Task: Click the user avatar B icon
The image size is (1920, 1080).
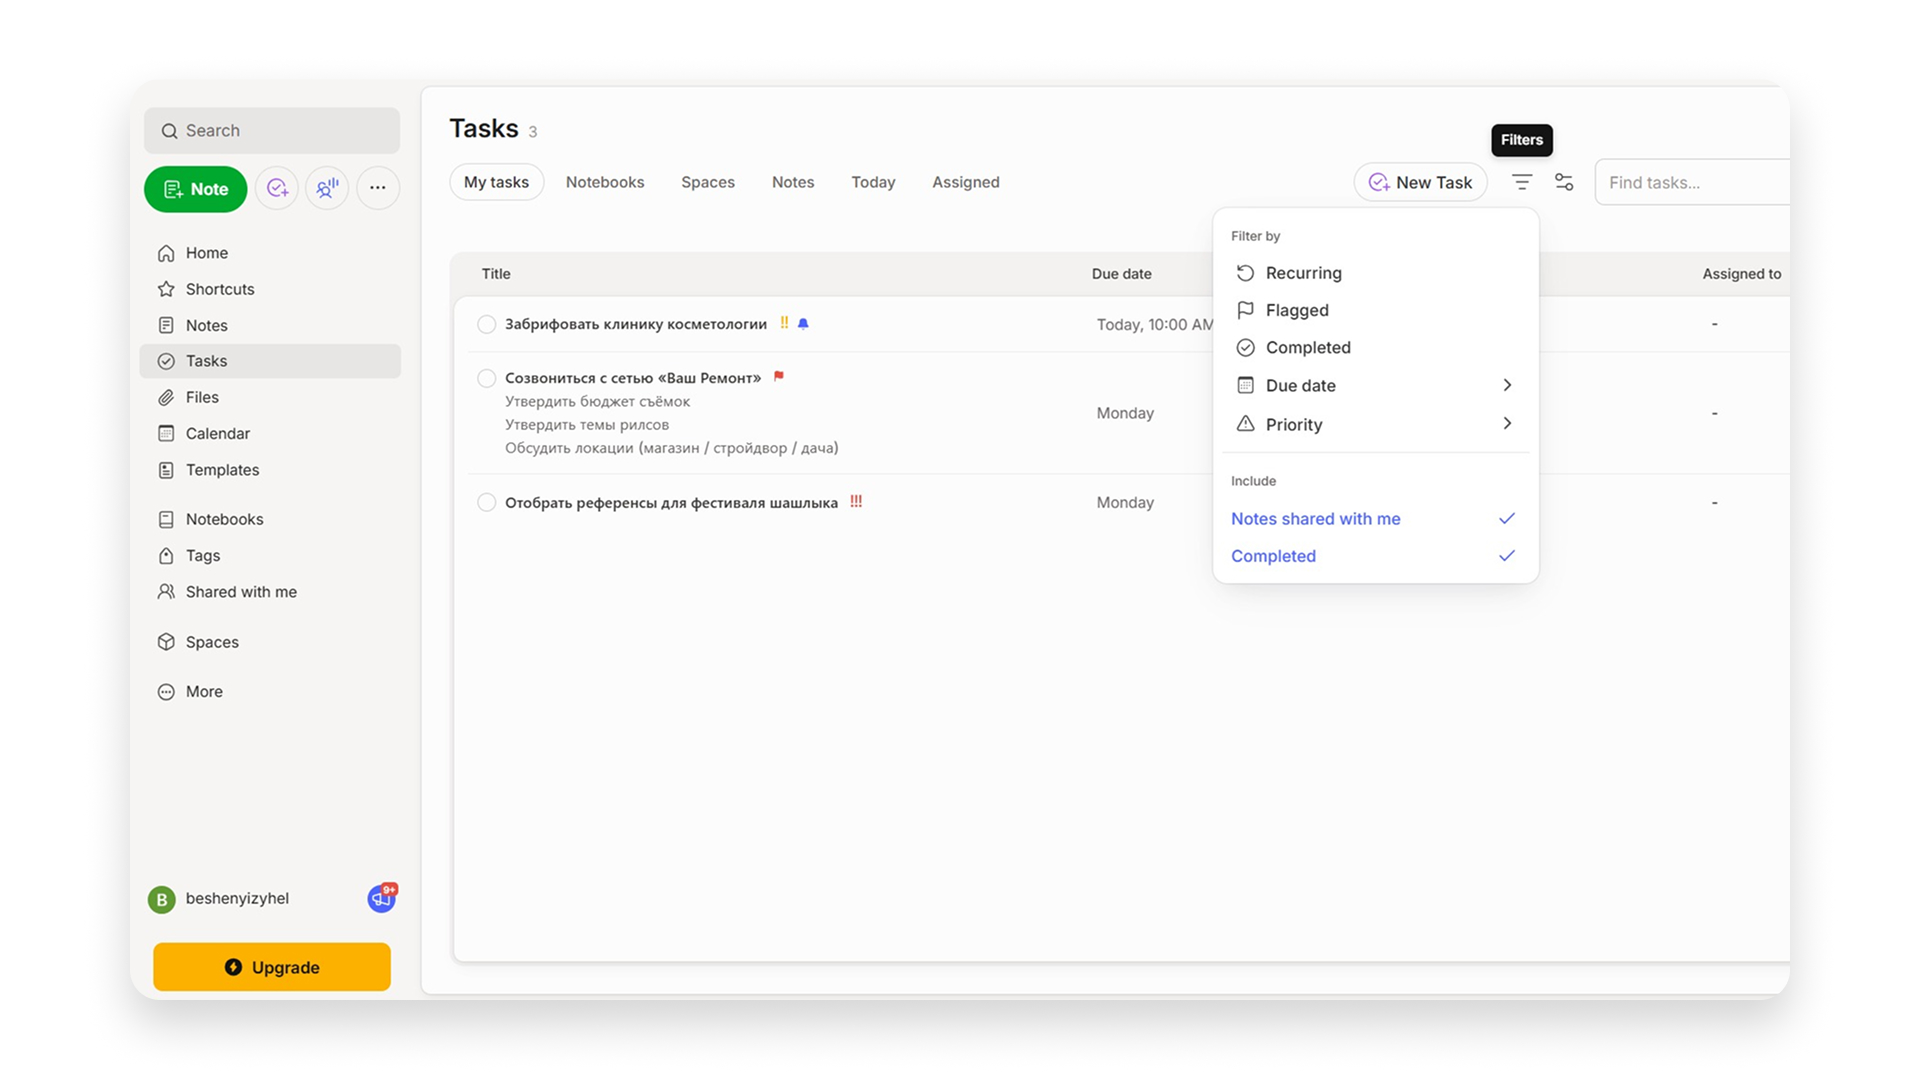Action: tap(161, 899)
